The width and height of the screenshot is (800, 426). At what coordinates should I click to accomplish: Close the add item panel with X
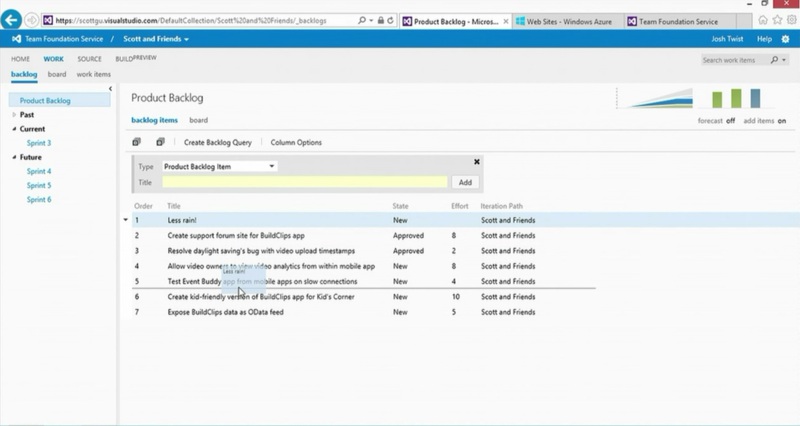[477, 162]
